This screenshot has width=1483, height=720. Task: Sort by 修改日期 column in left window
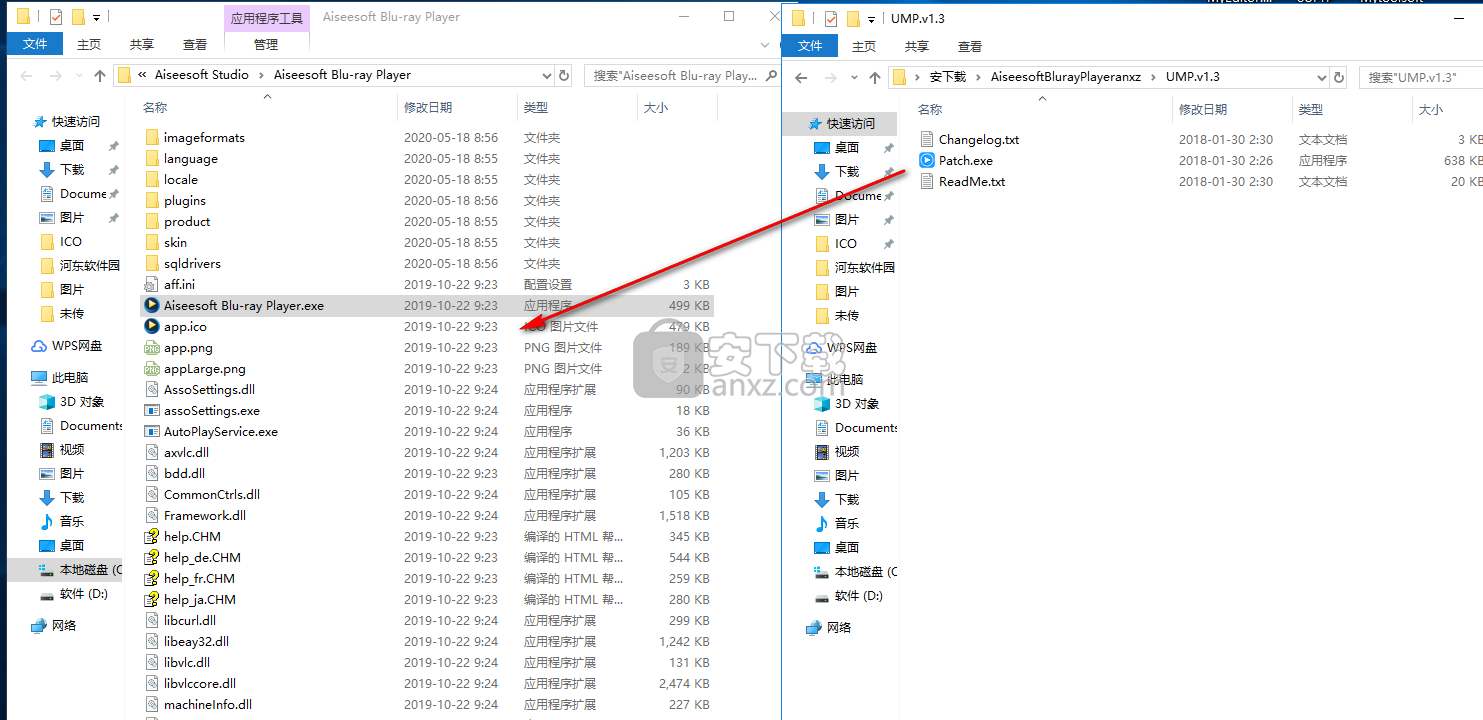428,108
